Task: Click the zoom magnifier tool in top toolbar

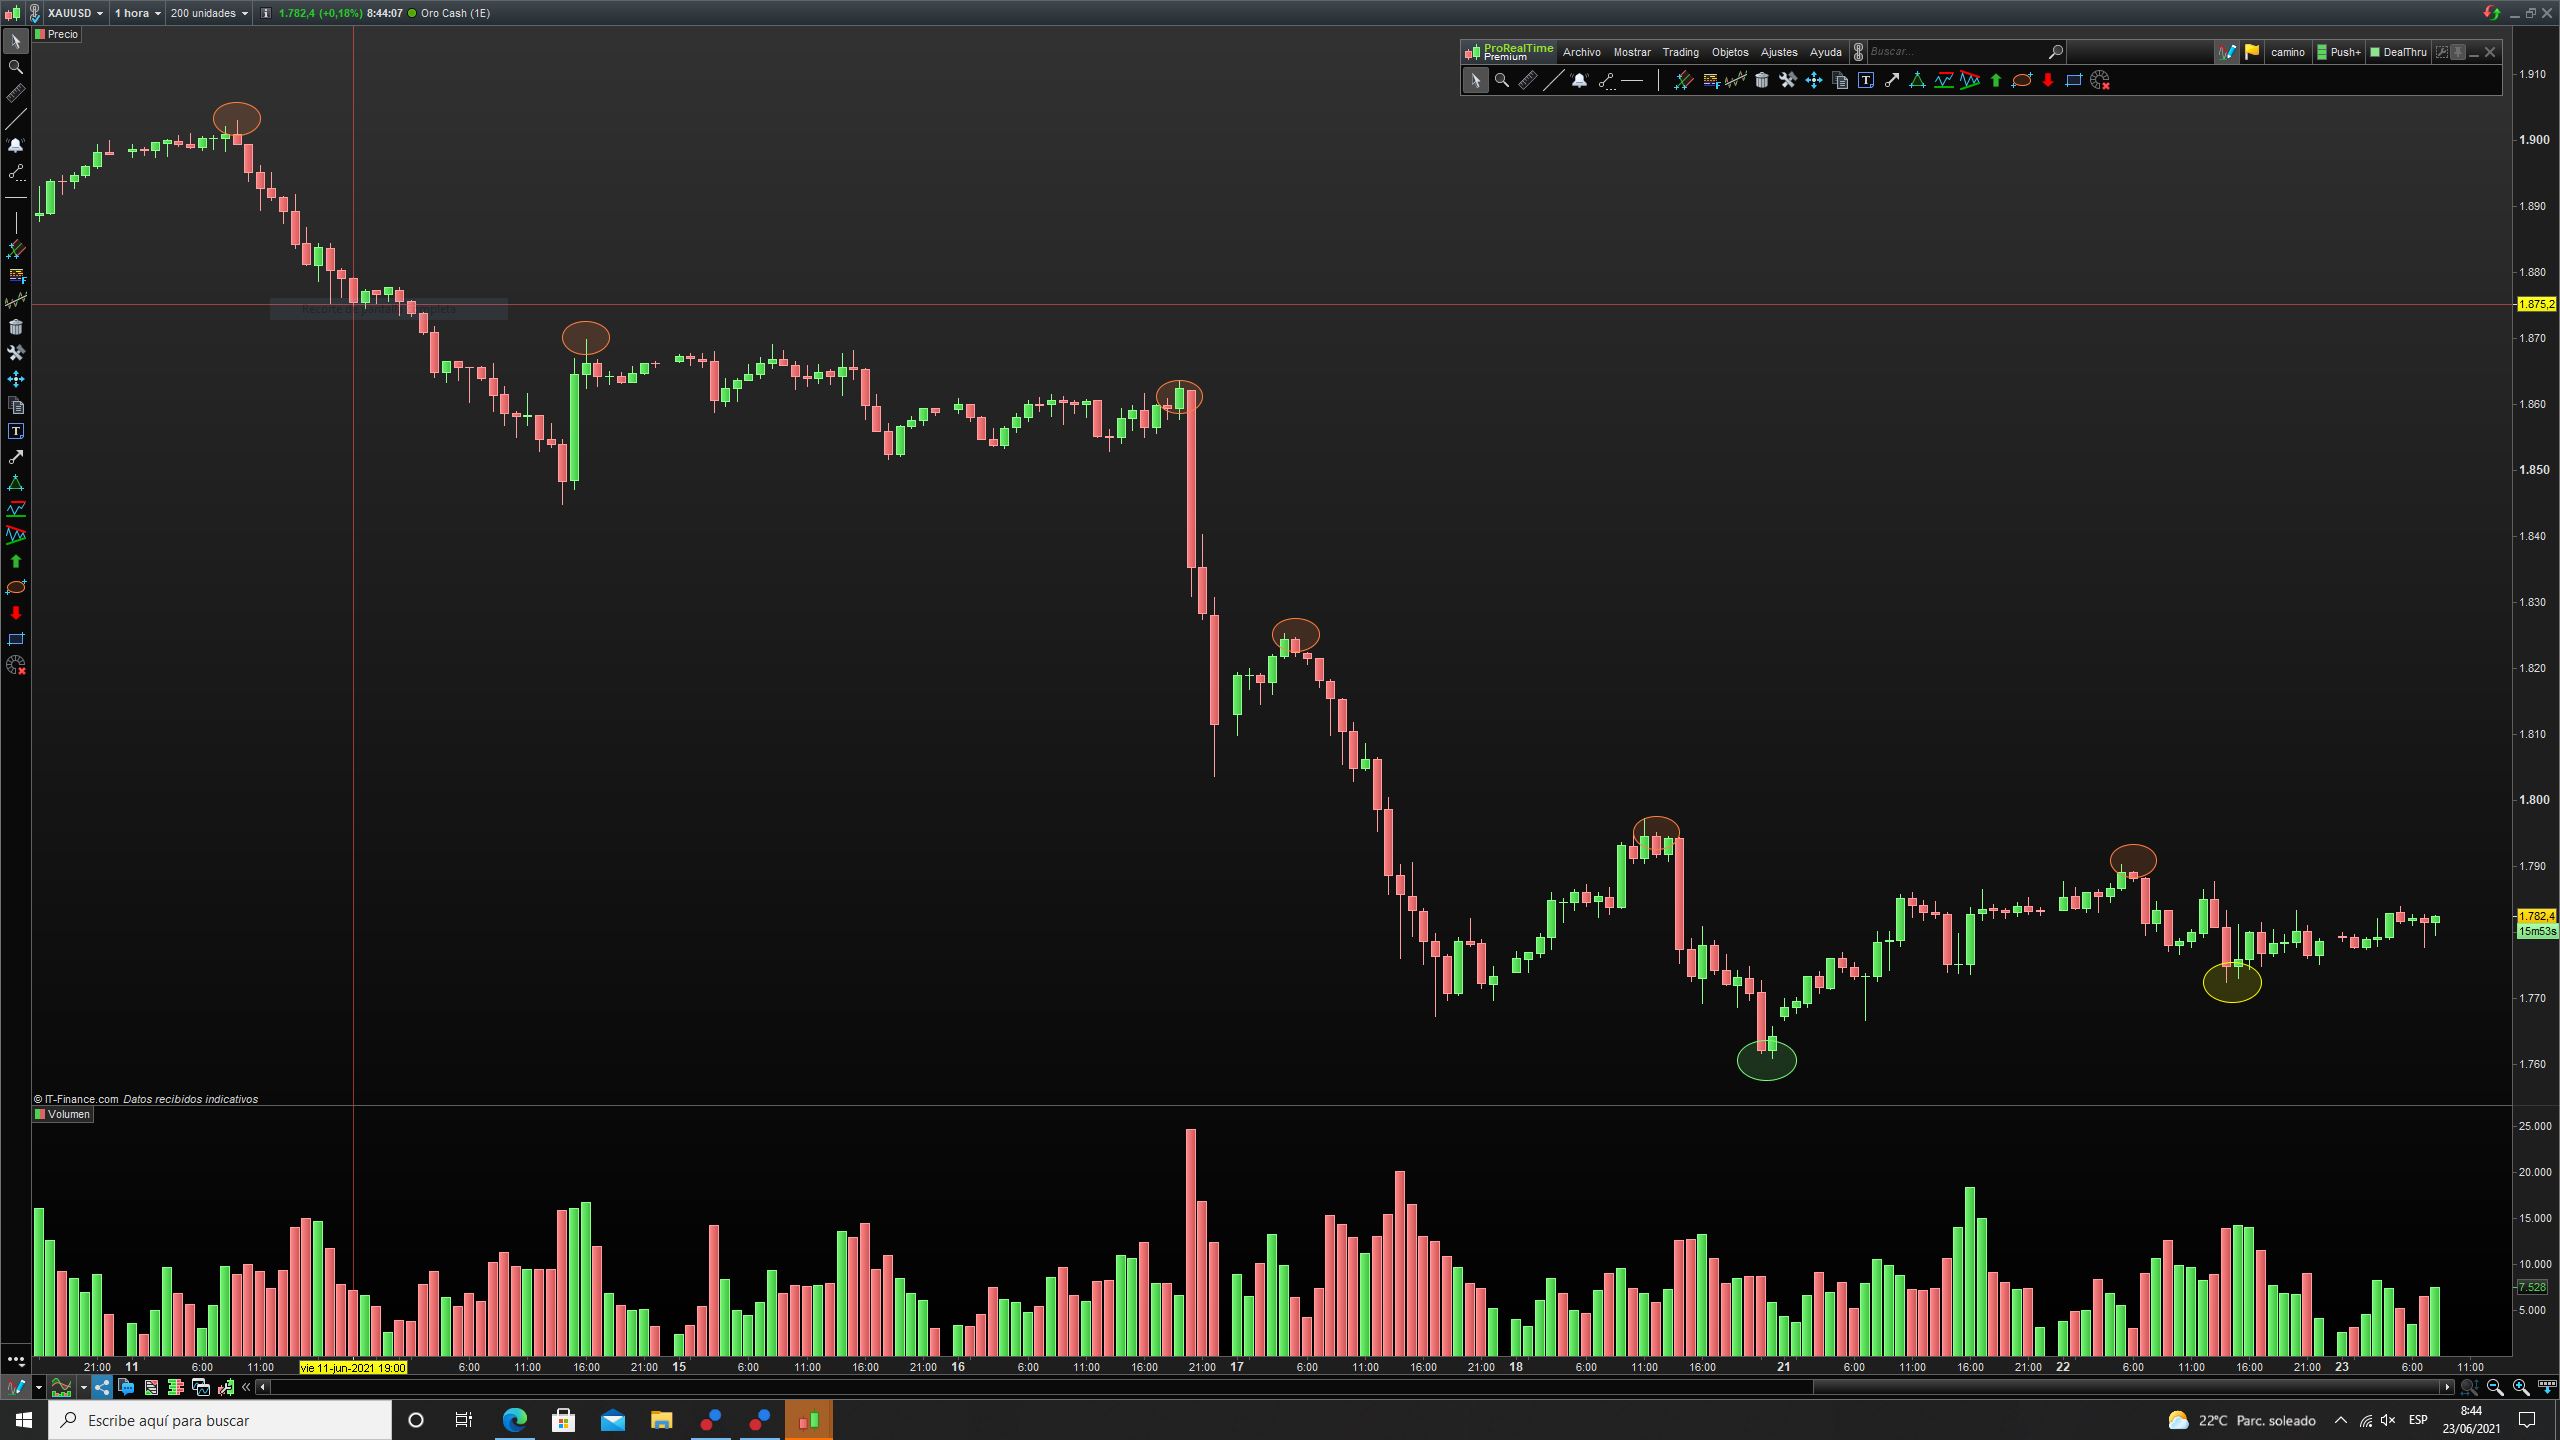Action: click(1502, 81)
